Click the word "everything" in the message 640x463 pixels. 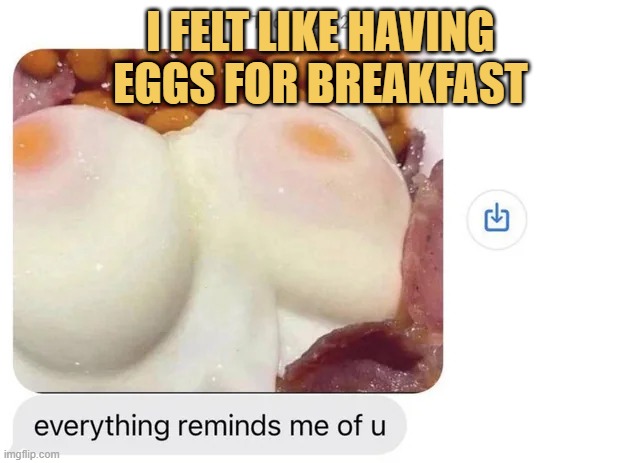click(x=101, y=426)
